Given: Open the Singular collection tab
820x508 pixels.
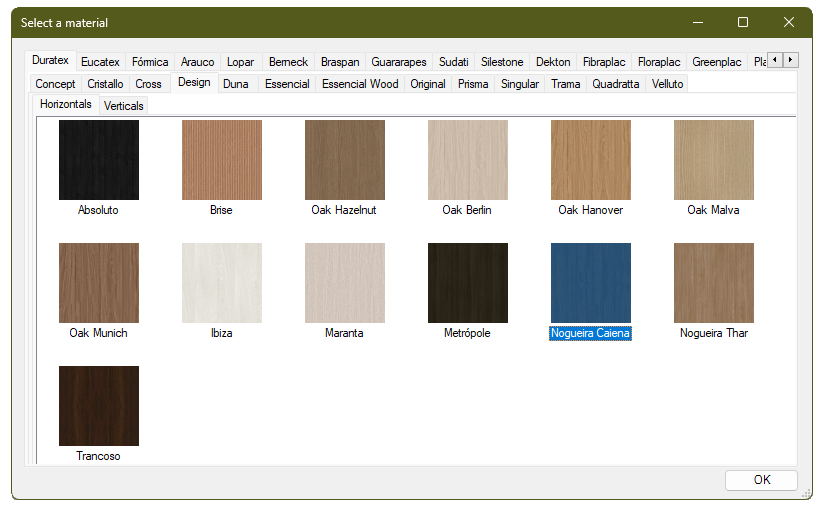Looking at the screenshot, I should [520, 84].
